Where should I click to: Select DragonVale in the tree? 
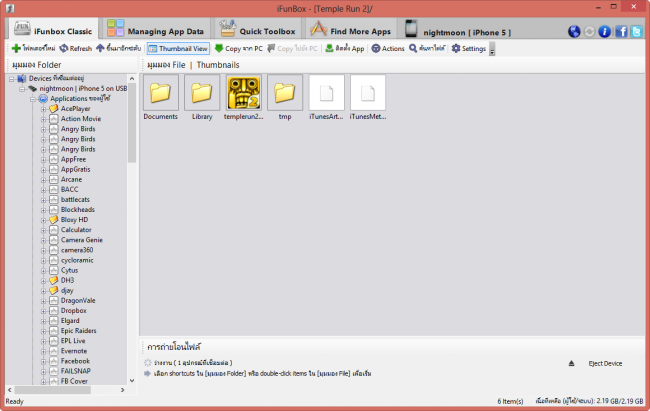tap(78, 301)
